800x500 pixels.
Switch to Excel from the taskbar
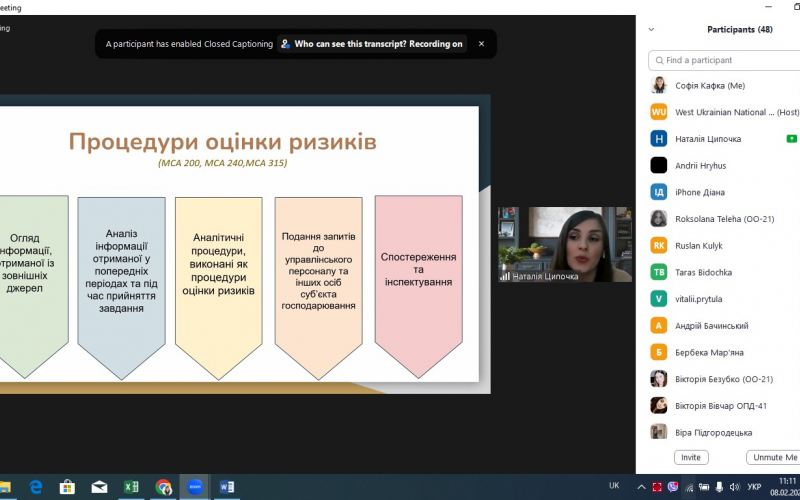pyautogui.click(x=131, y=487)
